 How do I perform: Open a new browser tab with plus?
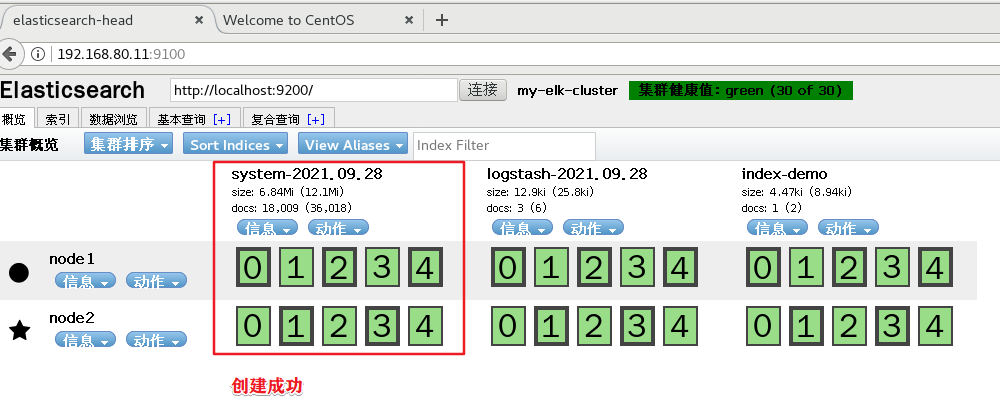click(441, 20)
